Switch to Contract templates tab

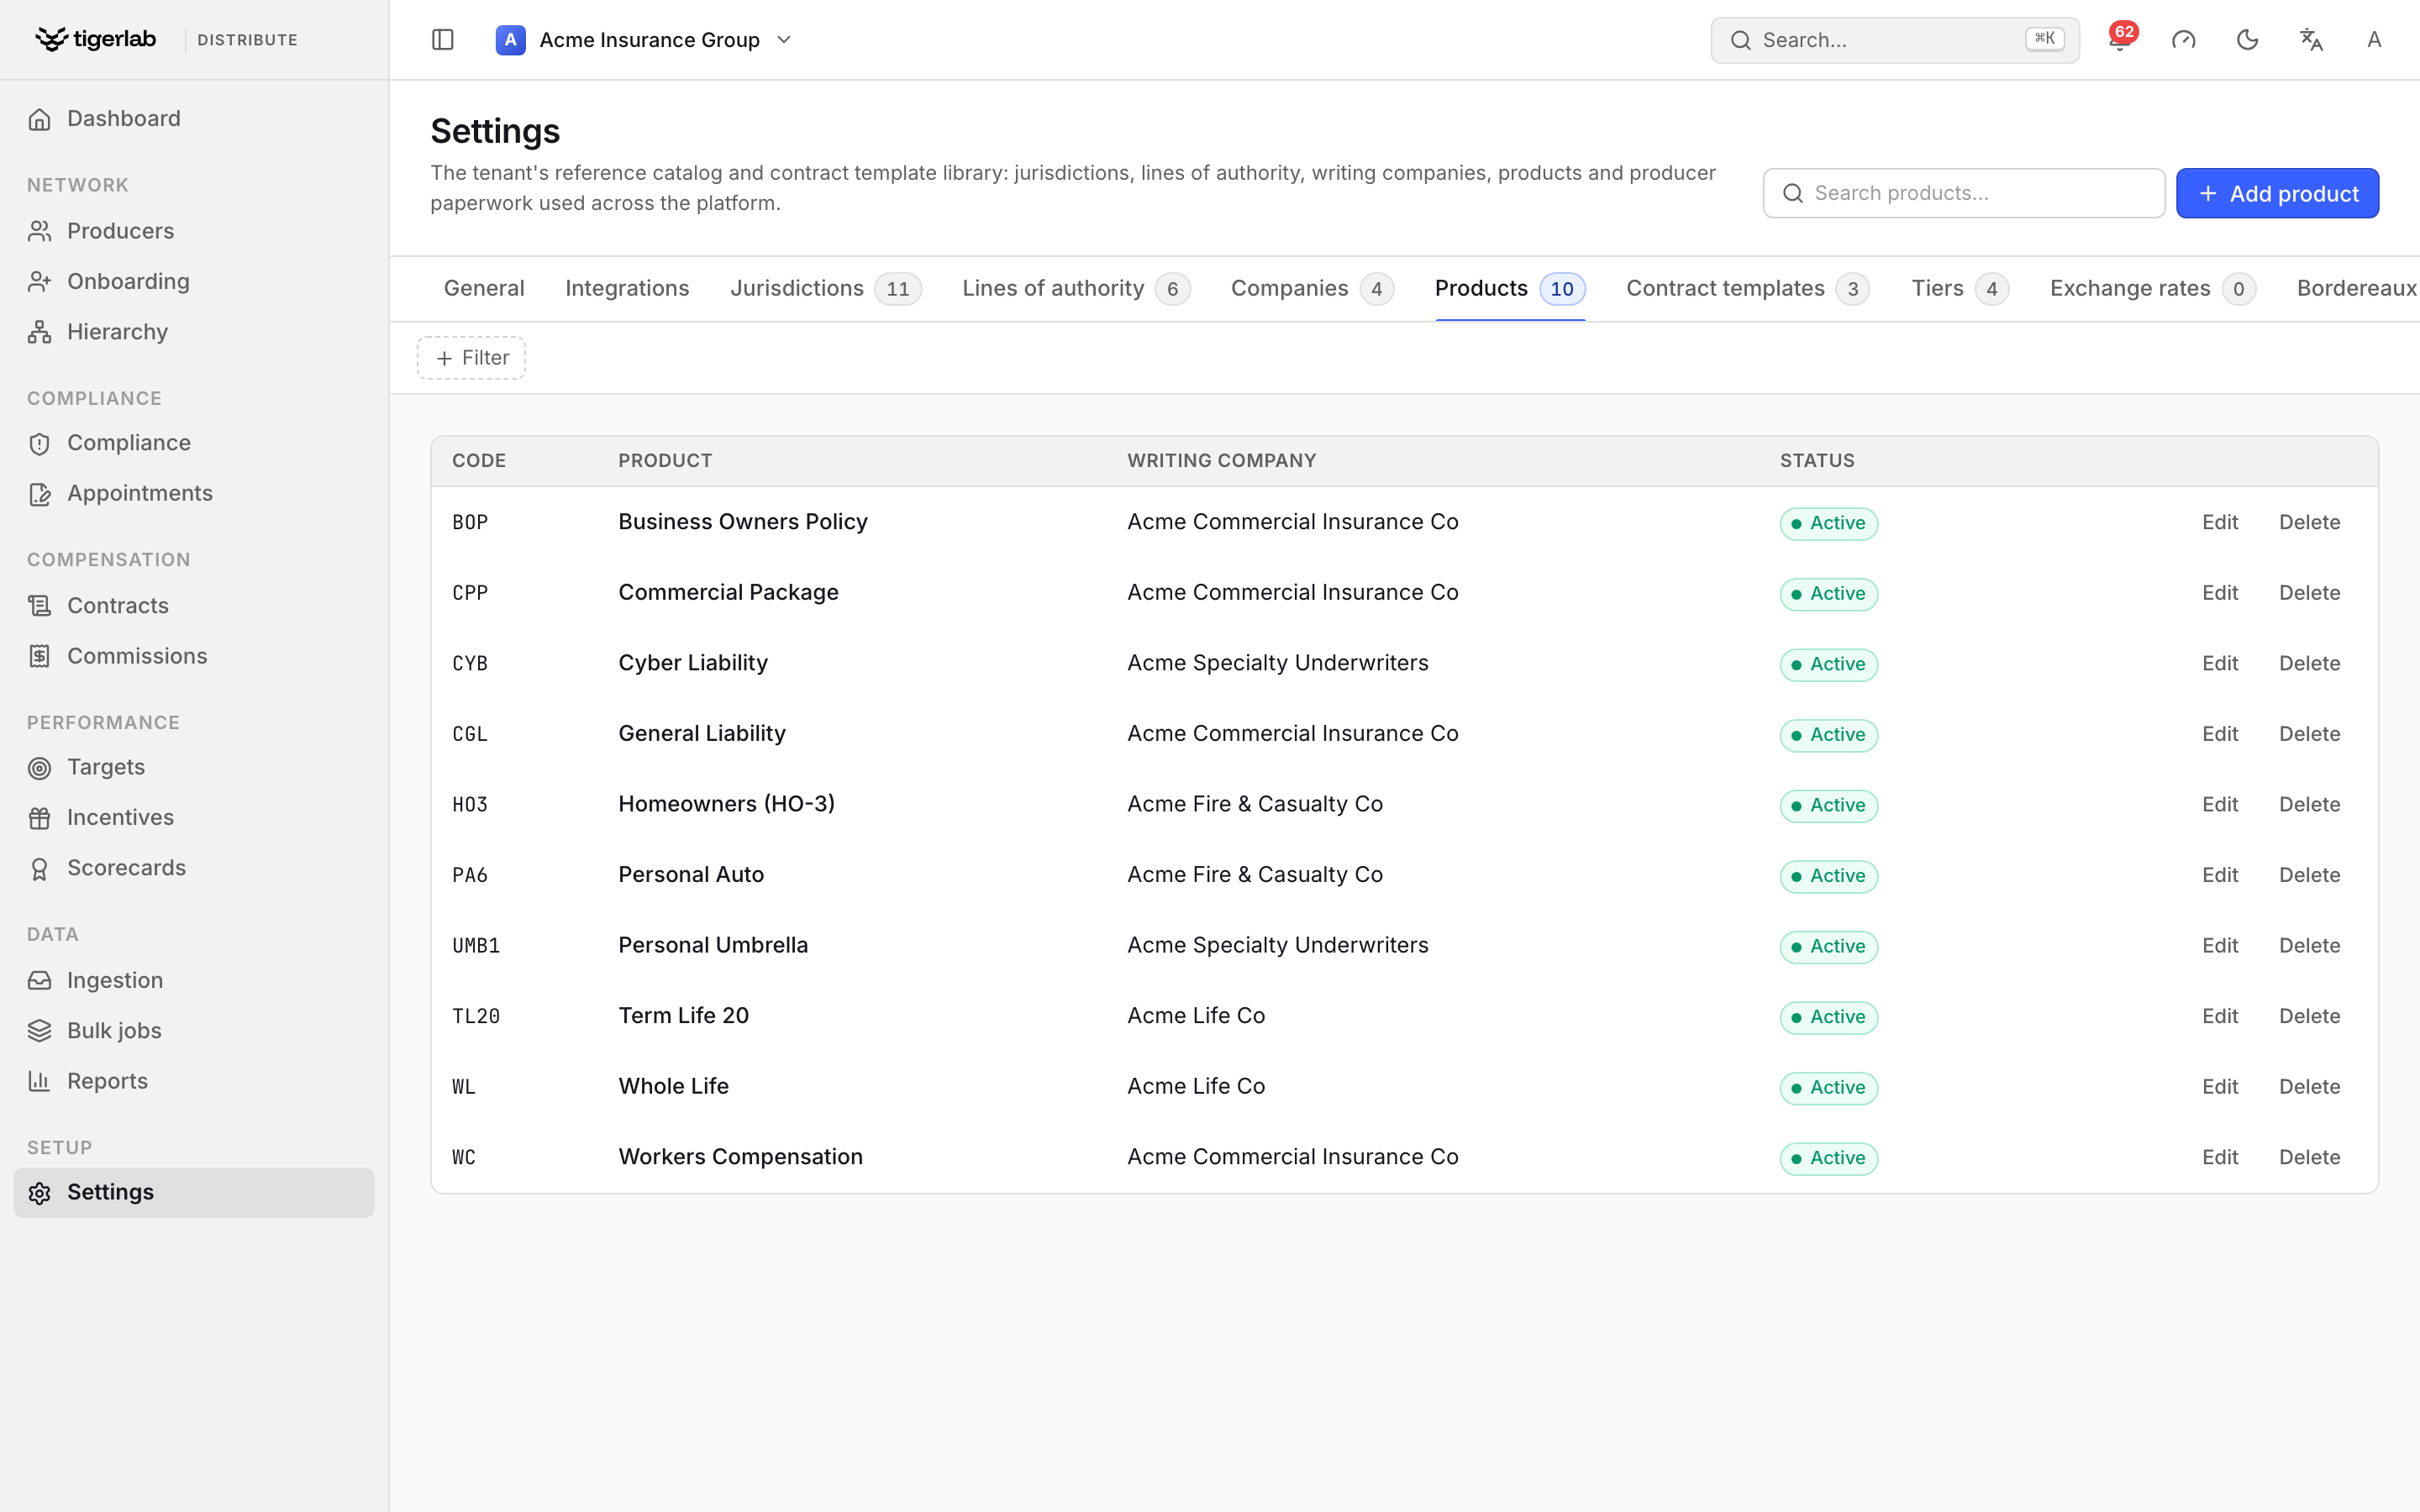tap(1747, 289)
